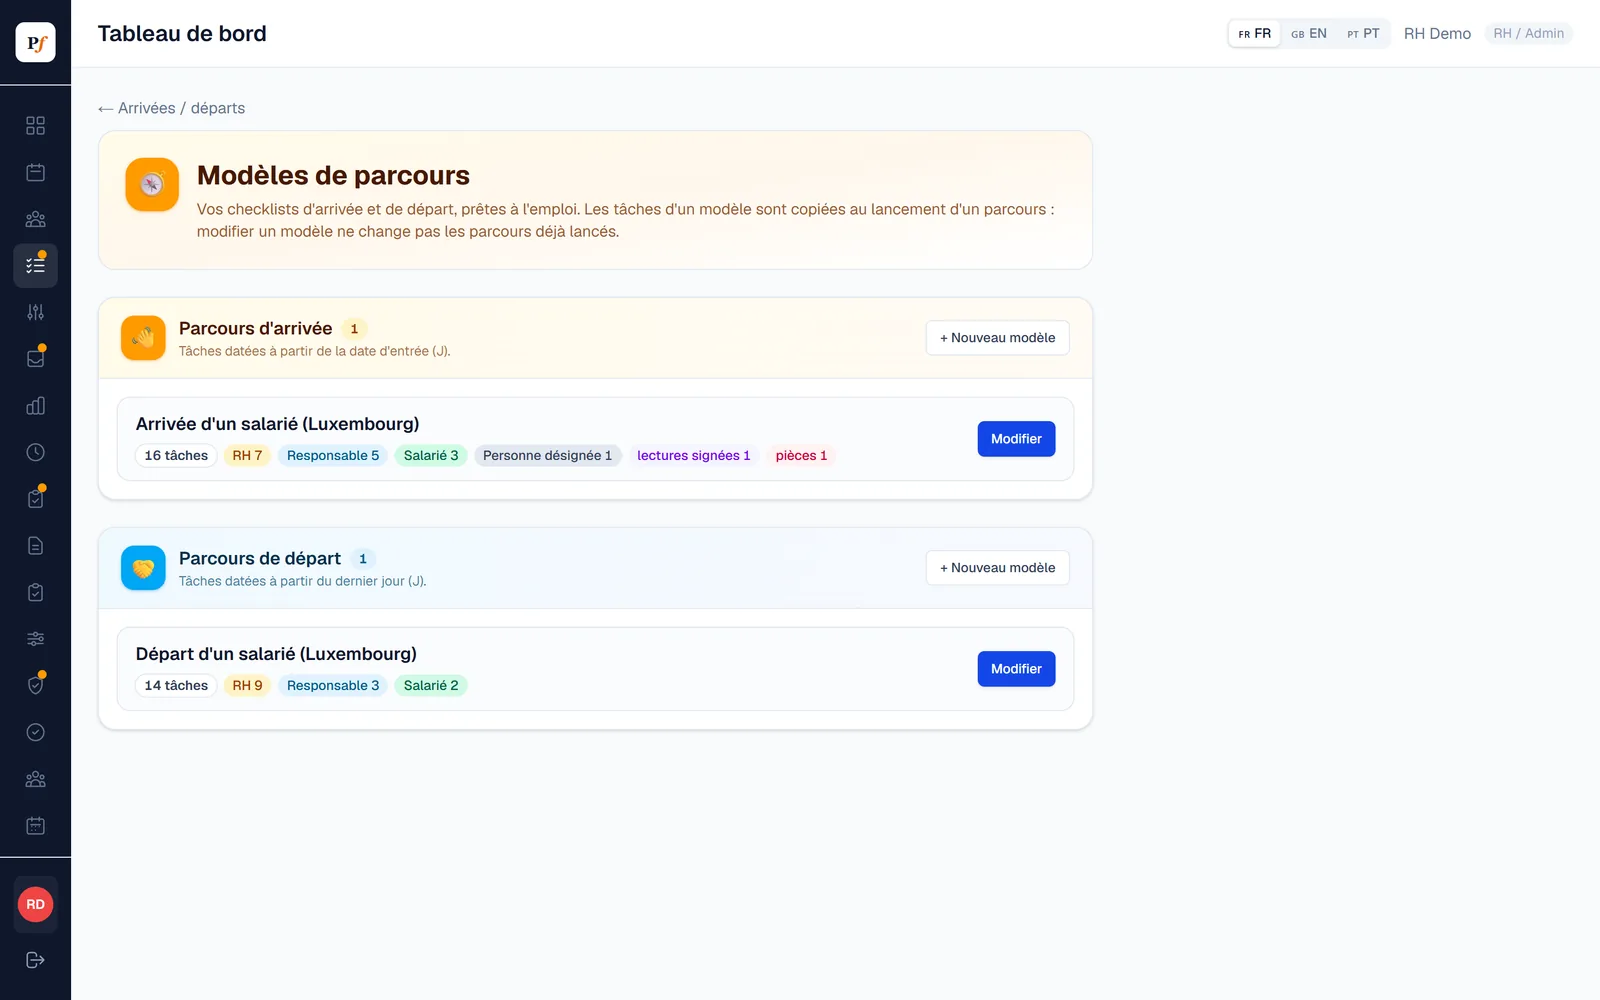
Task: Go back via Arrivées / départs link
Action: [x=171, y=108]
